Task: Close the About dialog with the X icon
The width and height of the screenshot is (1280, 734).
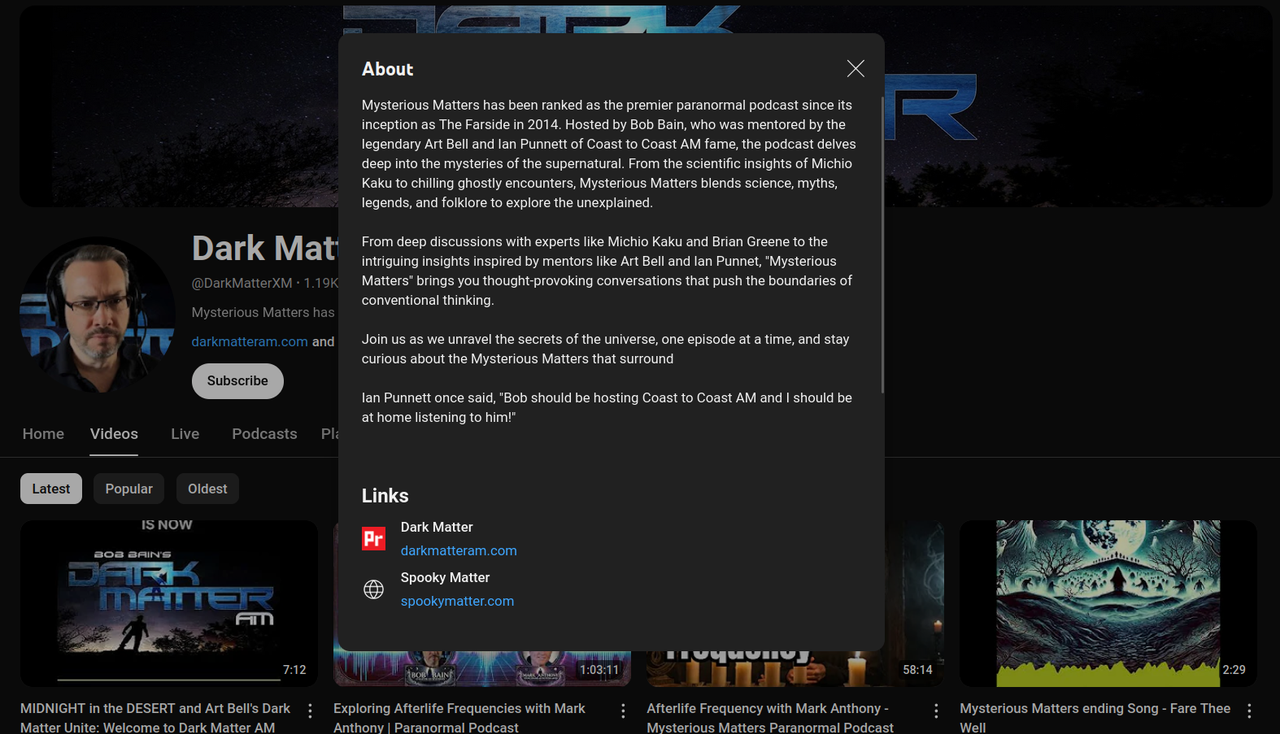Action: pos(855,68)
